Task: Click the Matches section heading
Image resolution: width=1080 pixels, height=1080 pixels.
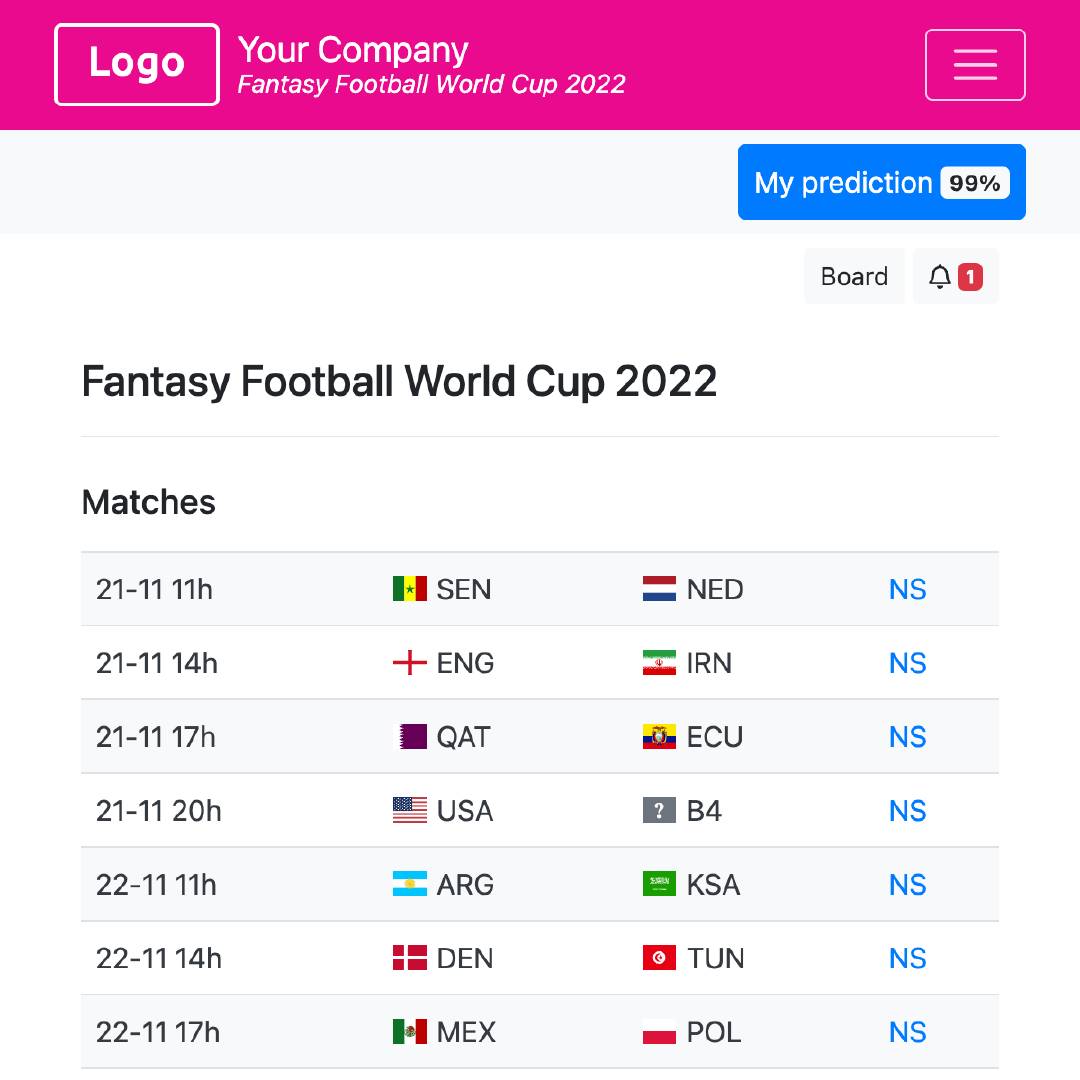Action: [x=148, y=502]
